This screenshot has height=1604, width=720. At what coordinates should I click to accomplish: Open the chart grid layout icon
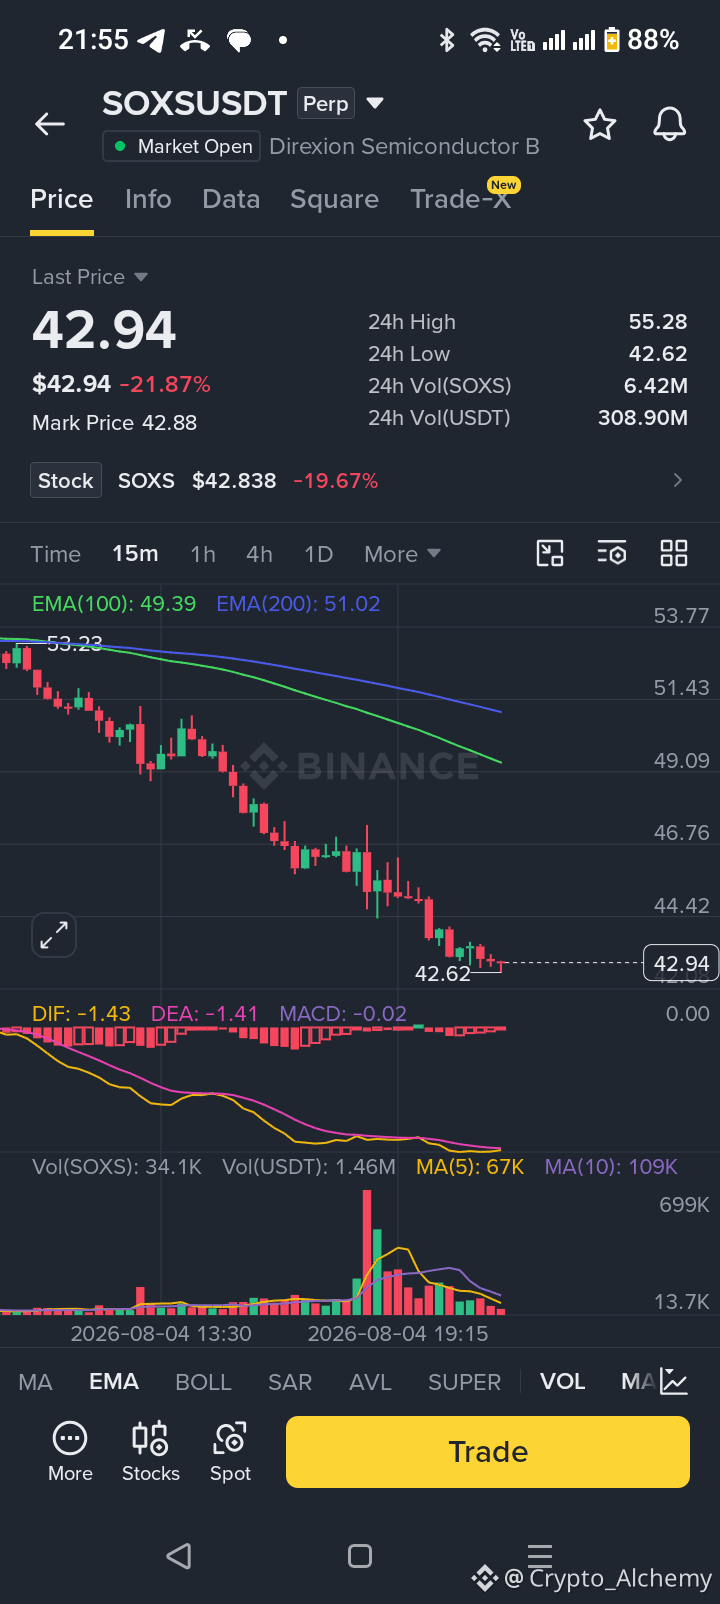674,553
